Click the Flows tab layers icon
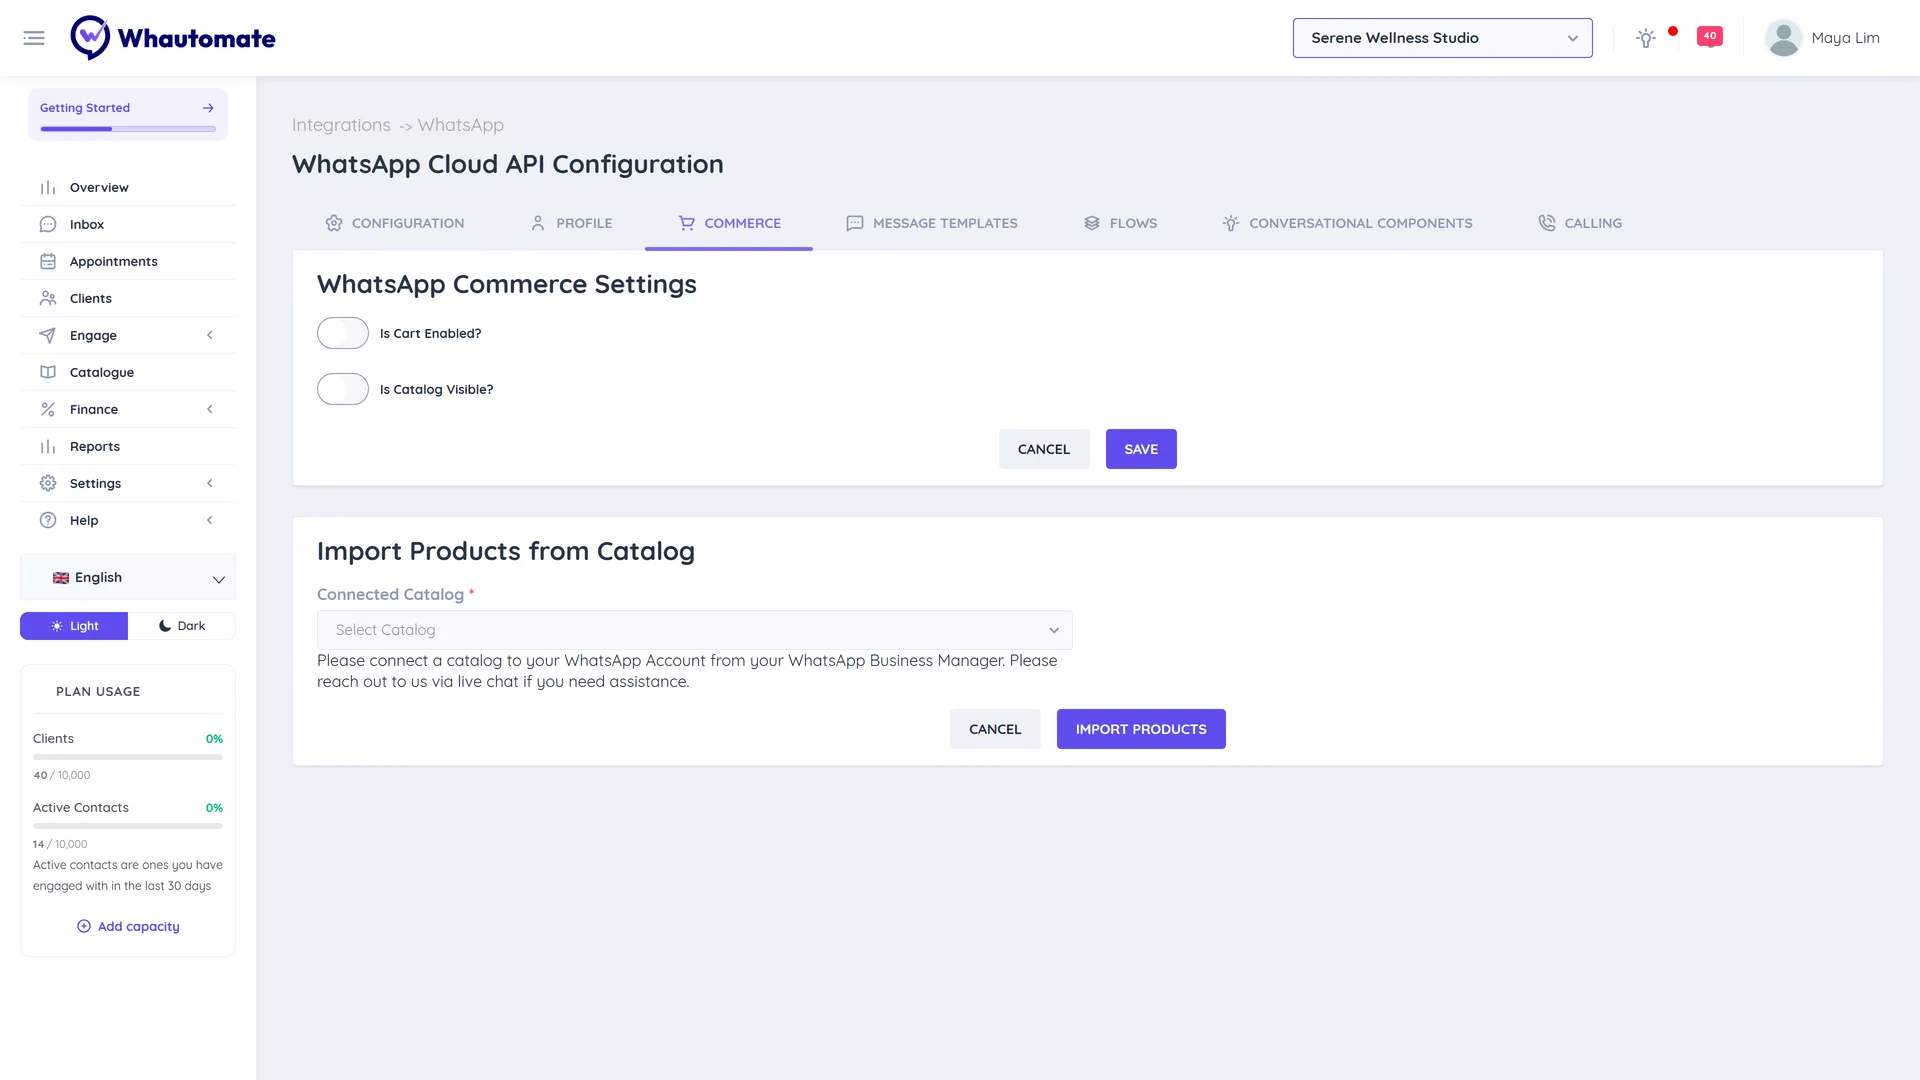 tap(1092, 223)
